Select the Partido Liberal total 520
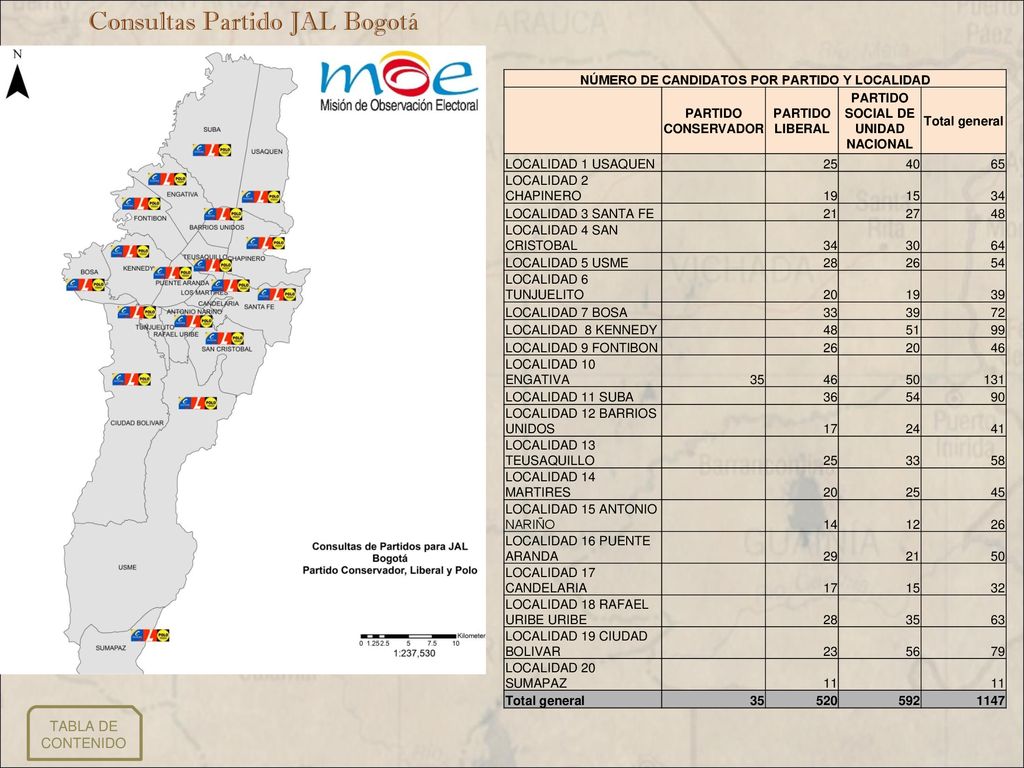Image resolution: width=1024 pixels, height=768 pixels. (826, 701)
